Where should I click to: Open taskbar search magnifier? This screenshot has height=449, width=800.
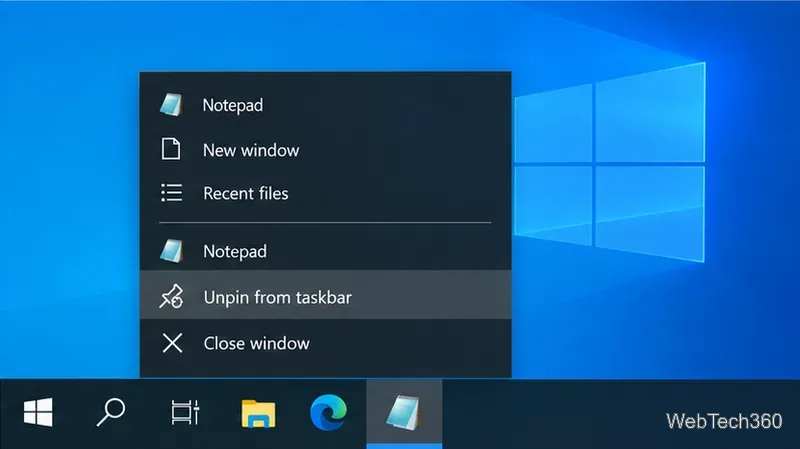[x=111, y=412]
